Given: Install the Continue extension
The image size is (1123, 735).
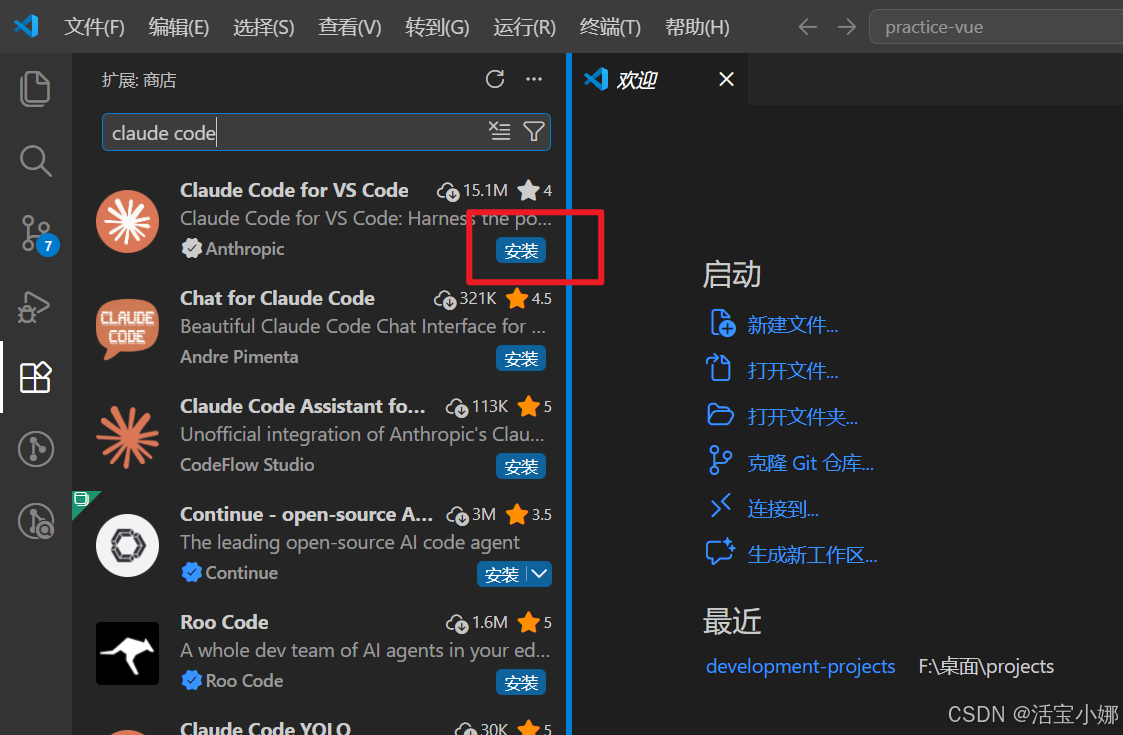Looking at the screenshot, I should pos(501,575).
